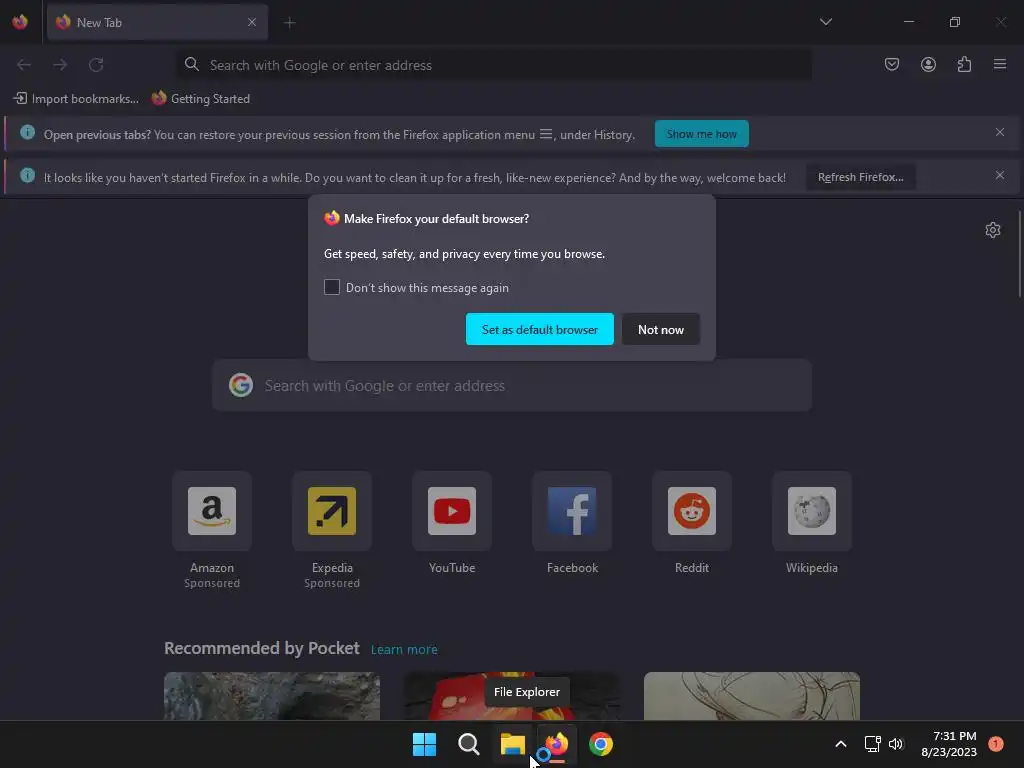Open new tab personalize gear icon
The height and width of the screenshot is (768, 1024).
coord(993,230)
